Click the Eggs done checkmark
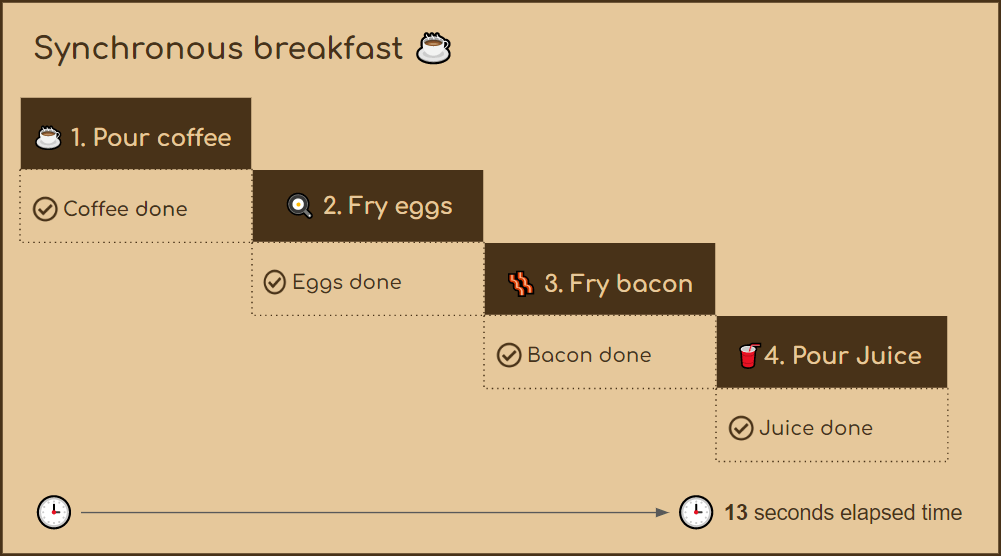 click(x=275, y=282)
